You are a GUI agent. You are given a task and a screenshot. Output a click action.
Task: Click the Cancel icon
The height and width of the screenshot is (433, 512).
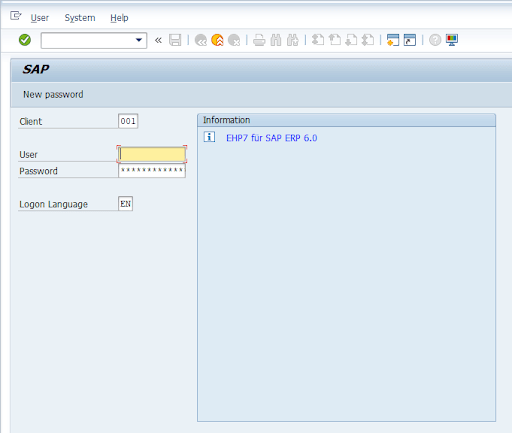(234, 40)
